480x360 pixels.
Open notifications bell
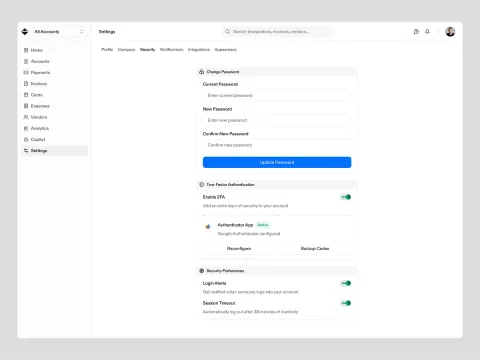point(427,32)
